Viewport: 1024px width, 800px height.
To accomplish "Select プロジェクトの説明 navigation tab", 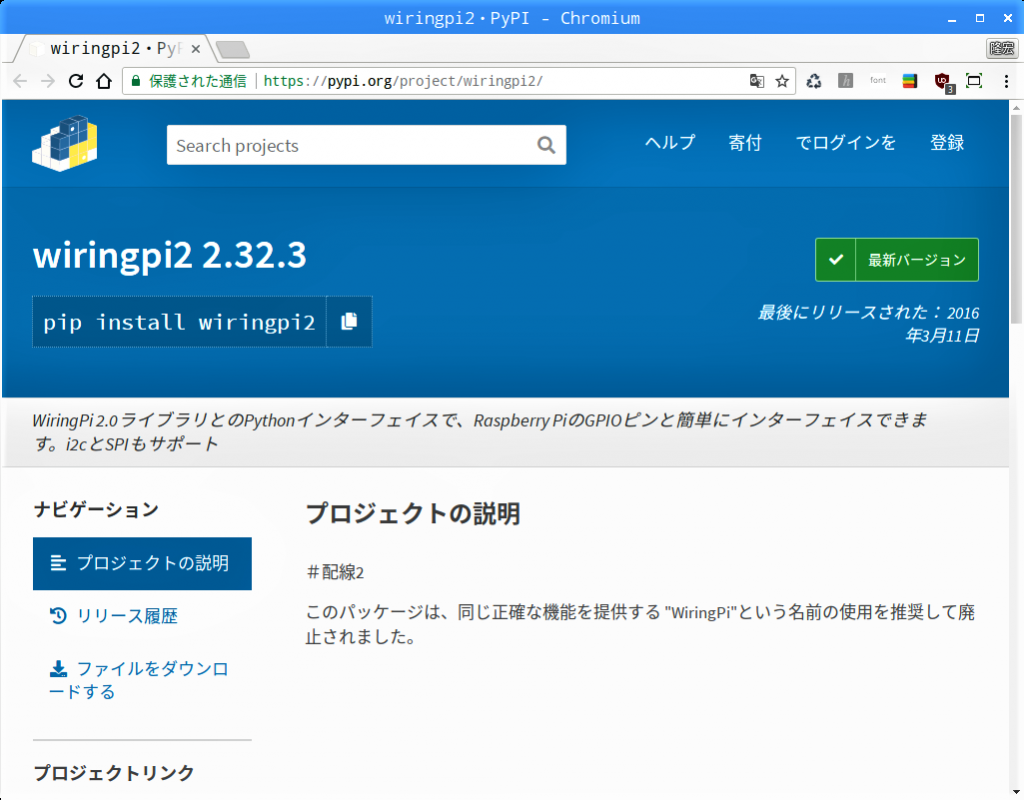I will point(142,564).
